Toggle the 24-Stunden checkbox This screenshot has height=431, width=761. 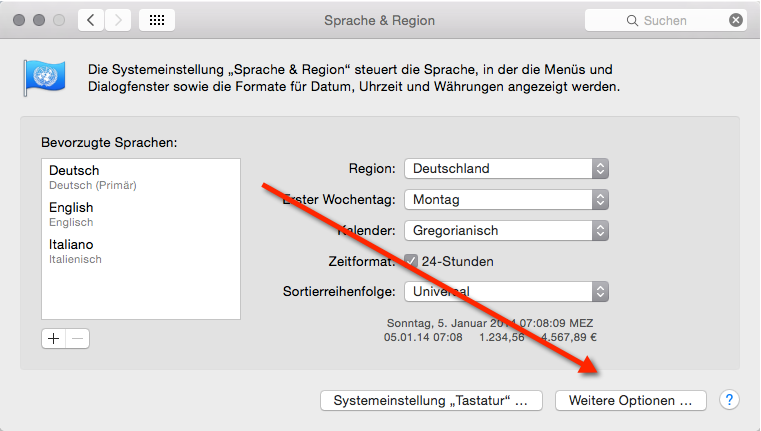(x=412, y=261)
